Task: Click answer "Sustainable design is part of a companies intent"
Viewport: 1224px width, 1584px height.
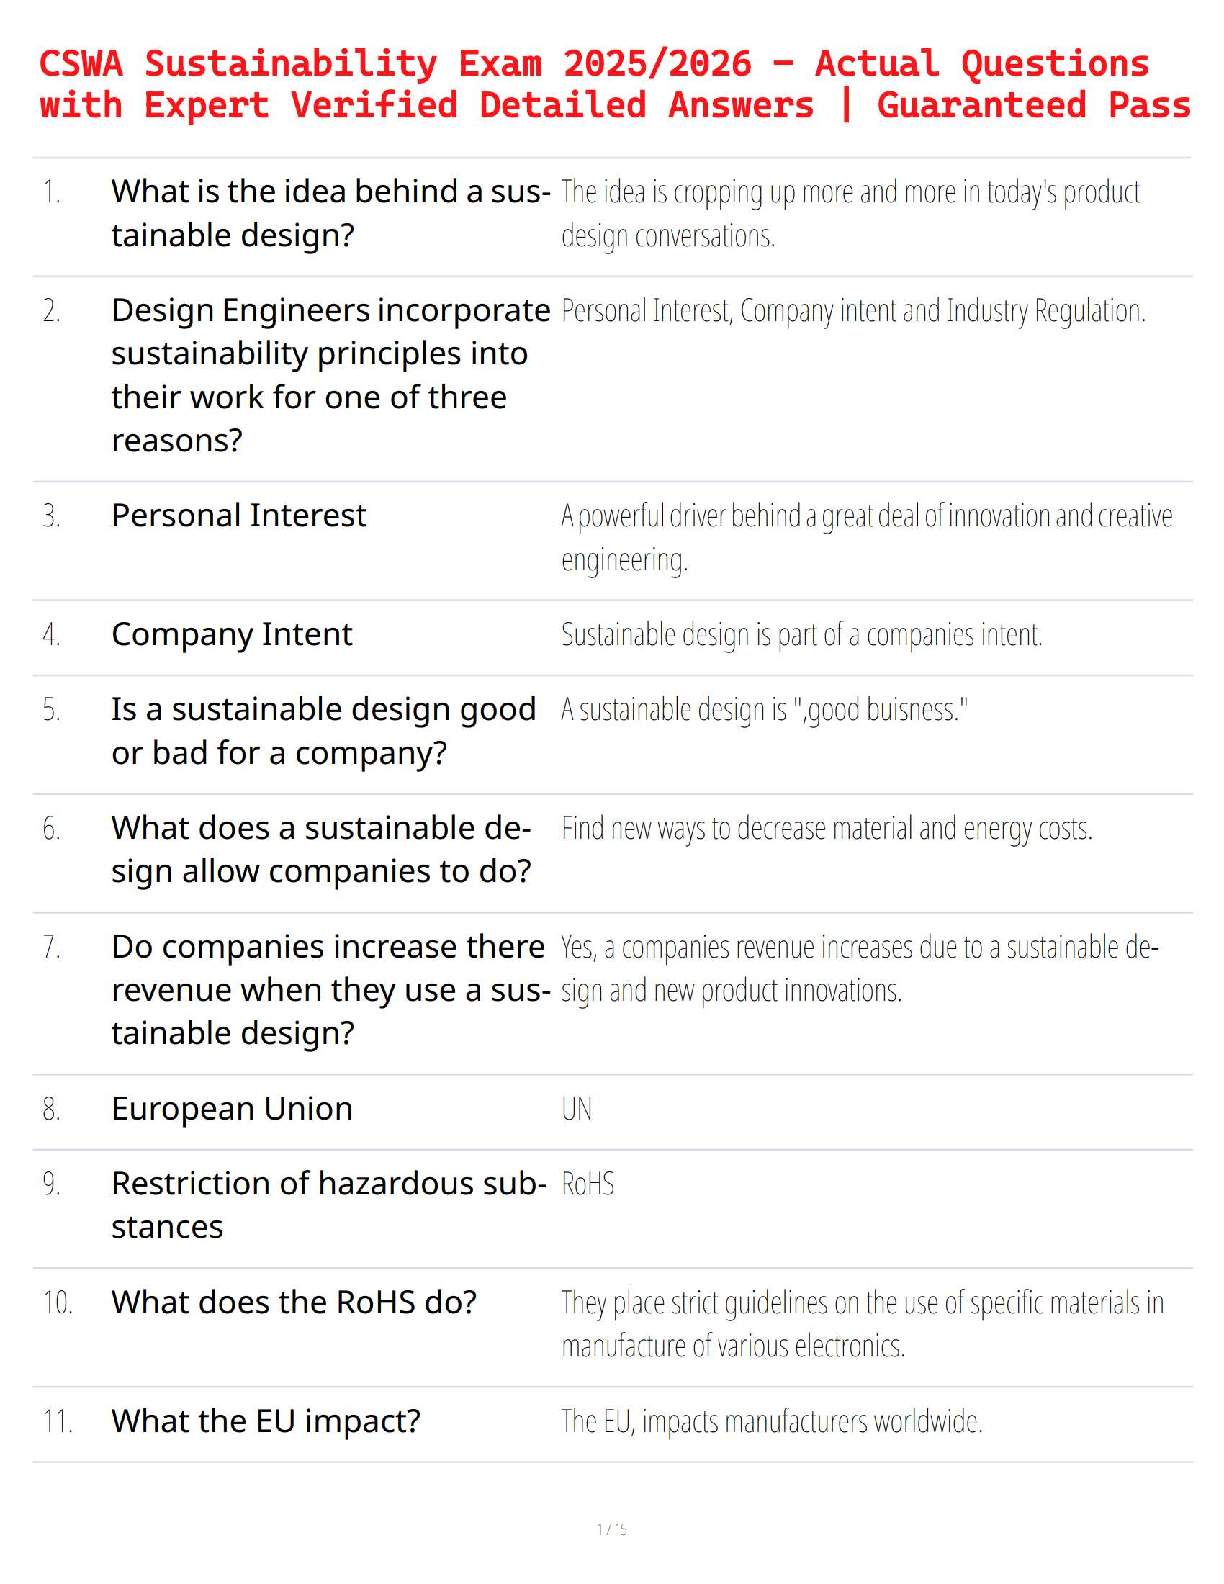Action: [801, 635]
